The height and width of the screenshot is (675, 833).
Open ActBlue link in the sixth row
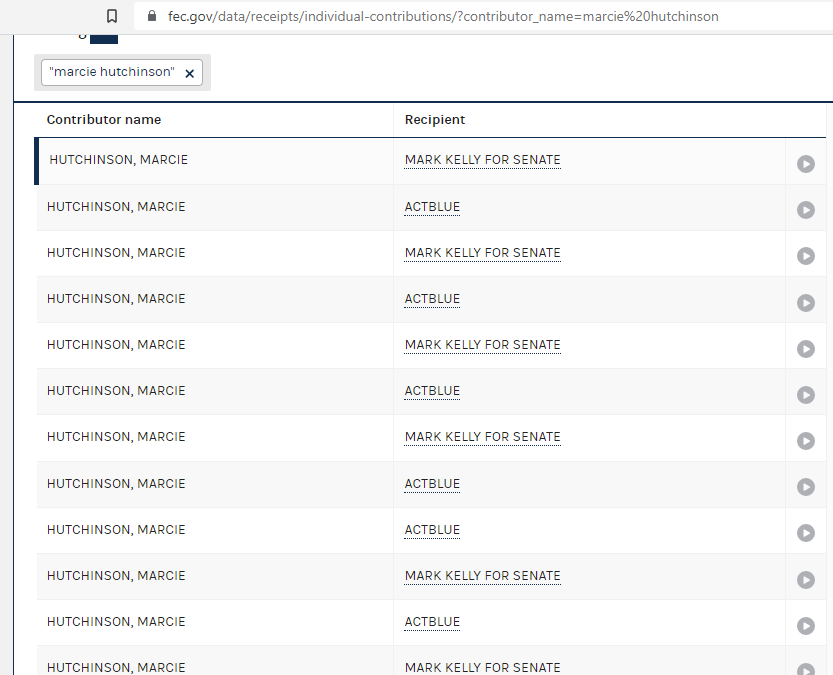(432, 391)
